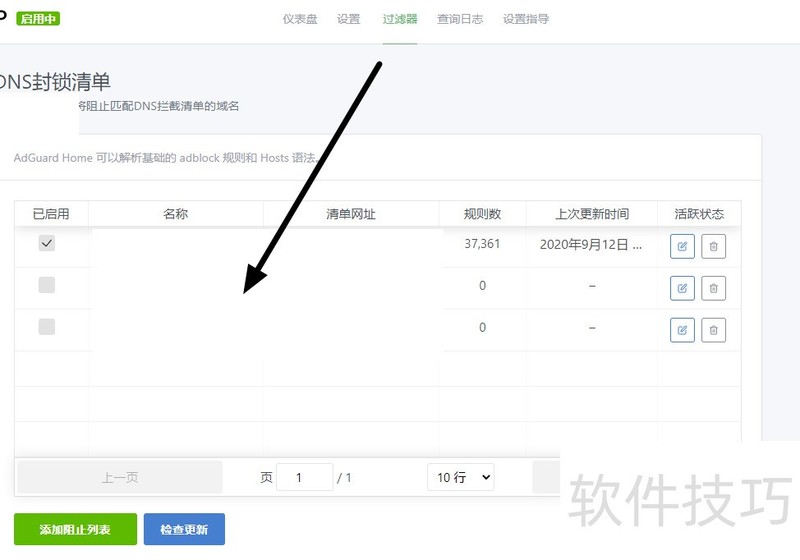Edit the blocklist with 37,361 rules
The image size is (800, 560).
[x=682, y=246]
